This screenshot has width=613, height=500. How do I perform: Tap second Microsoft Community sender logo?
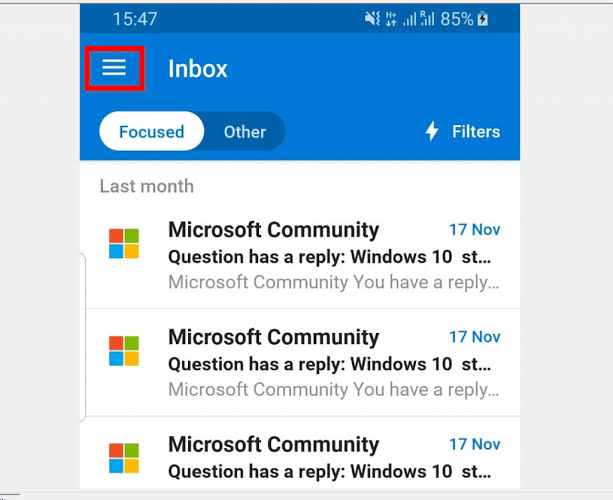(x=124, y=351)
